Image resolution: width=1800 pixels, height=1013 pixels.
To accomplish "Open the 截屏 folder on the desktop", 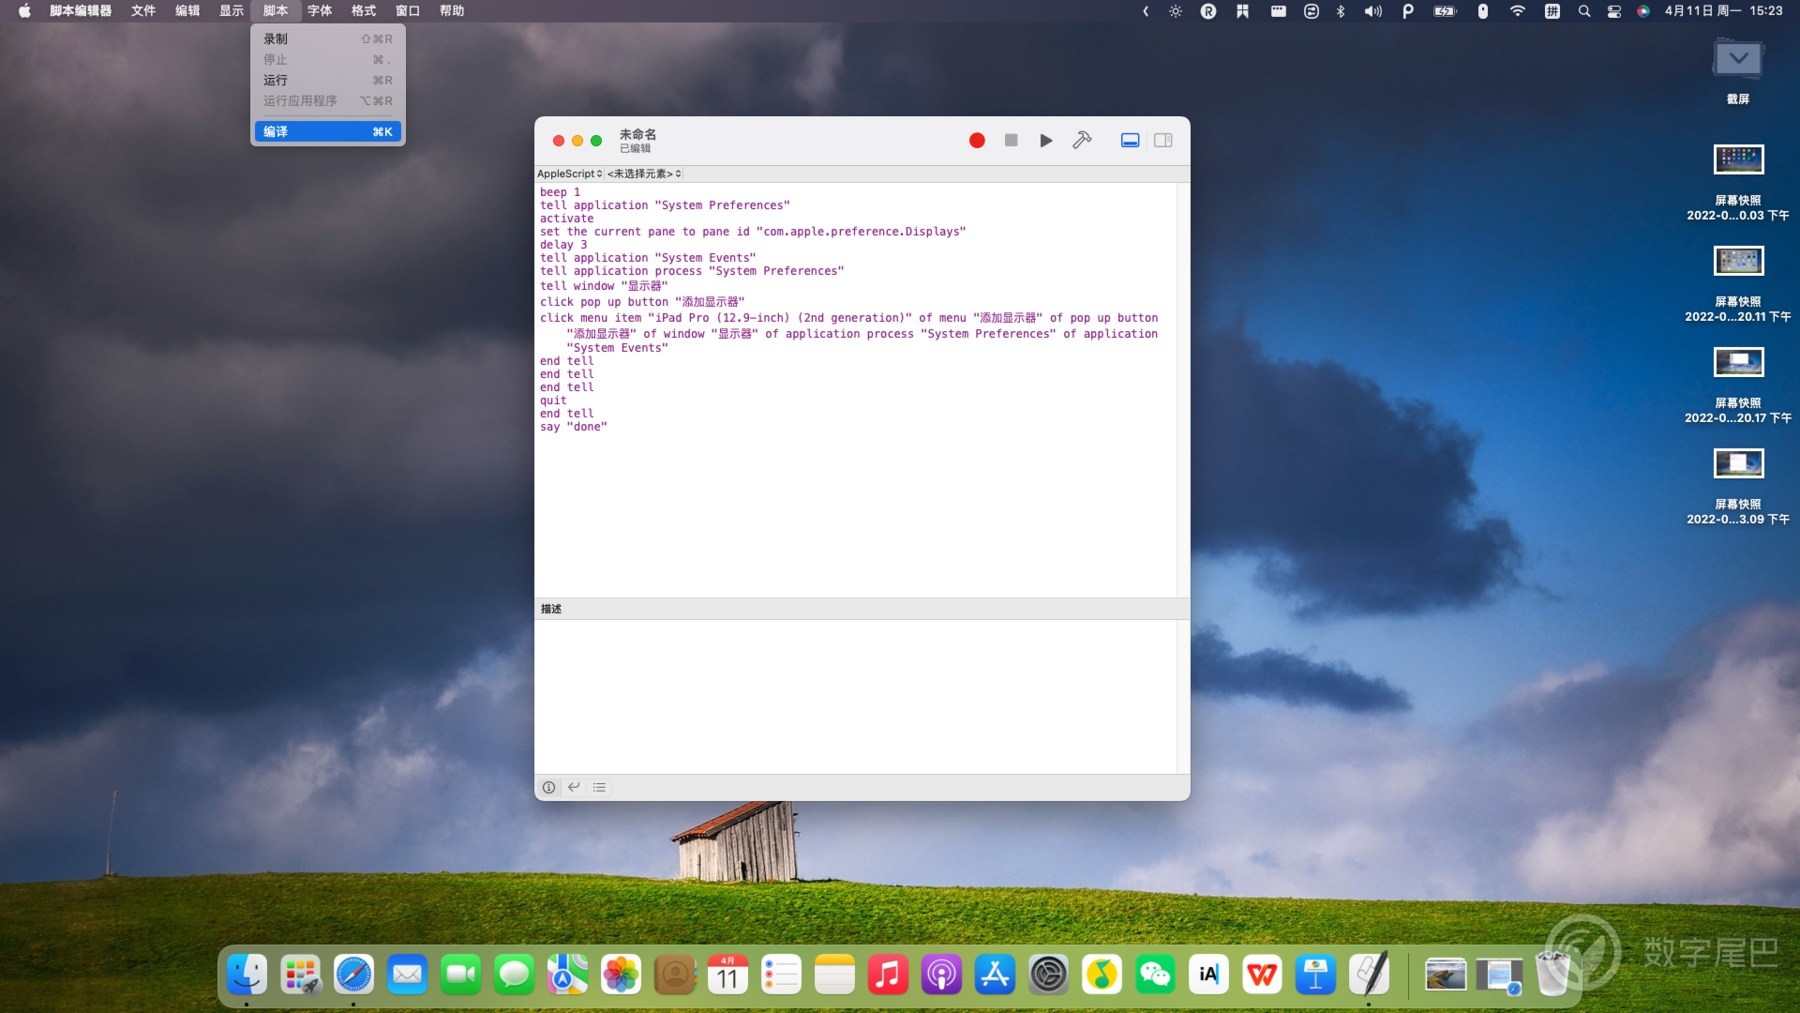I will tap(1738, 60).
